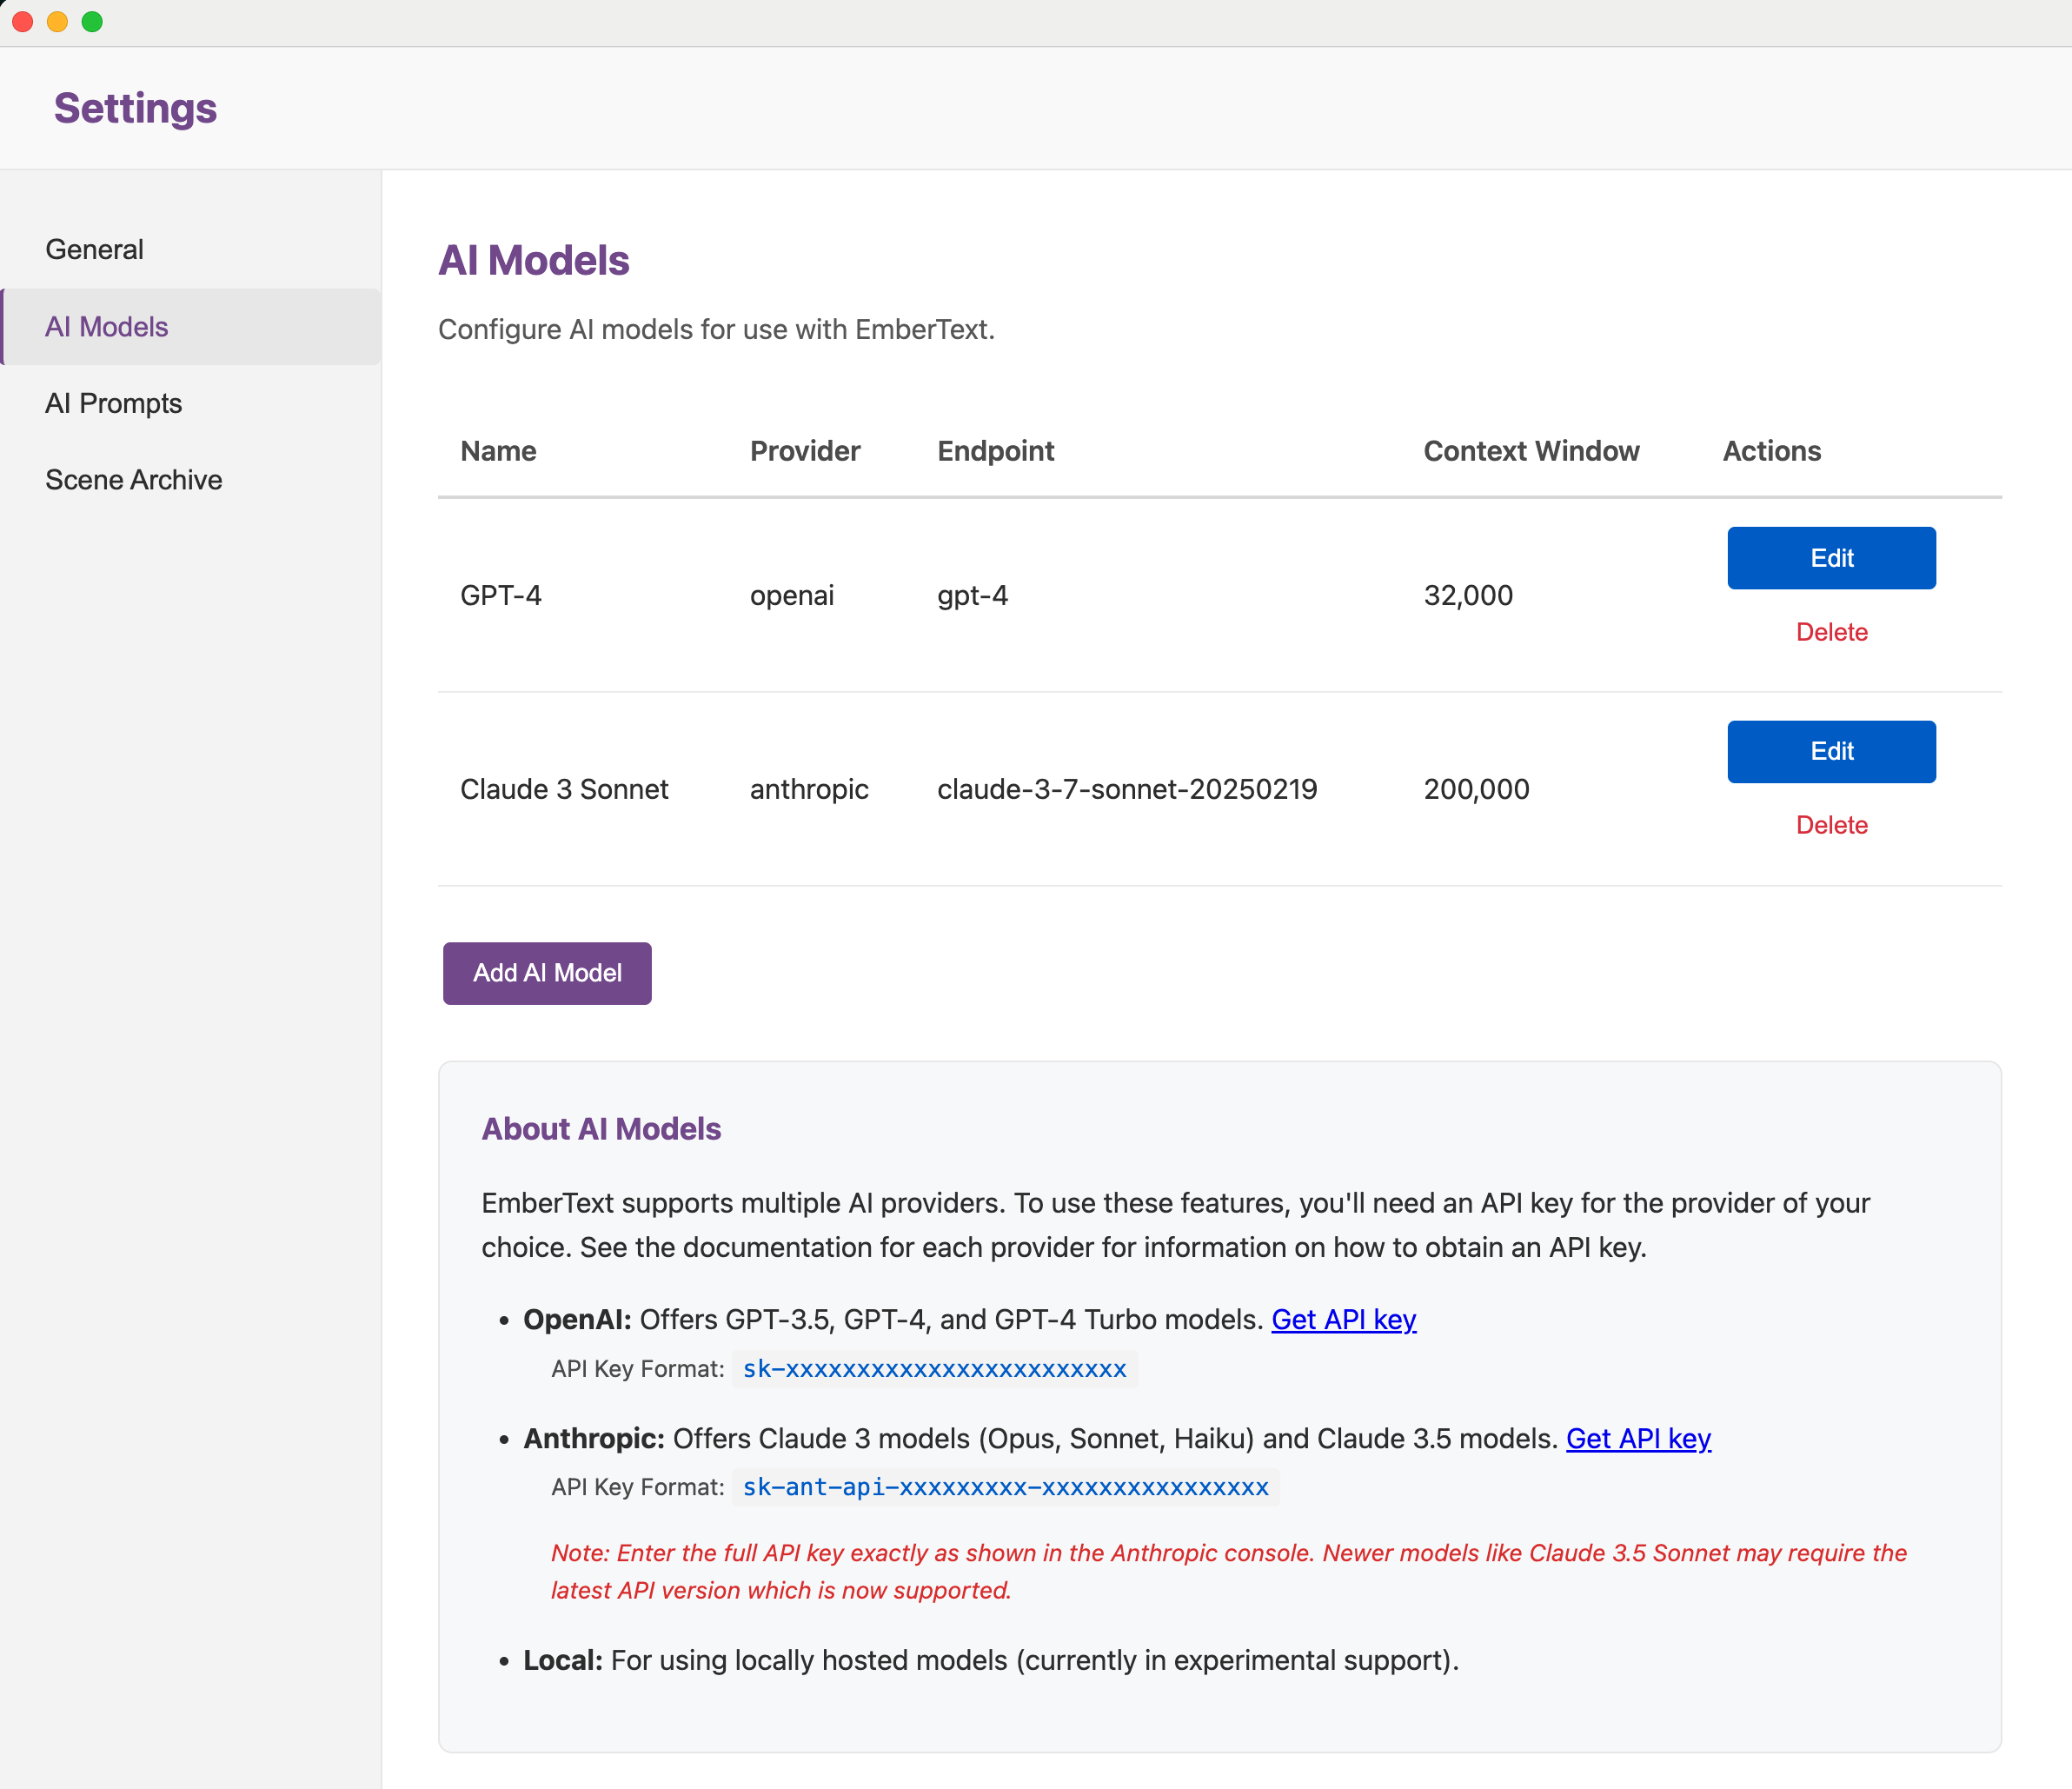Click the OpenAI API key format sample
The image size is (2072, 1789).
pos(934,1369)
